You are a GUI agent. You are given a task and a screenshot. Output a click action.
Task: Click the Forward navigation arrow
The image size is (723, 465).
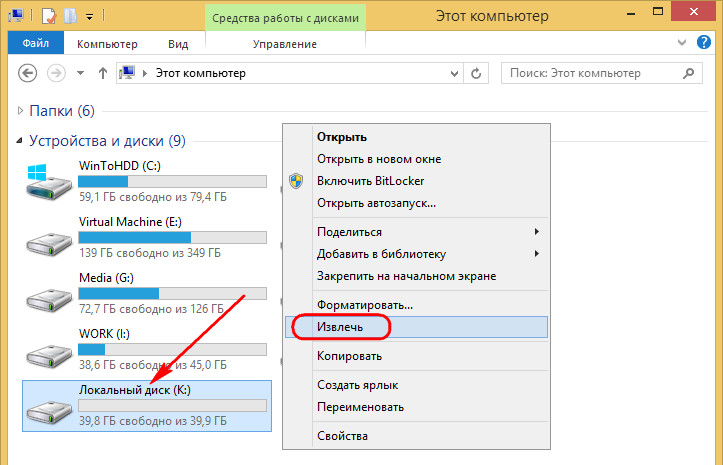click(56, 73)
